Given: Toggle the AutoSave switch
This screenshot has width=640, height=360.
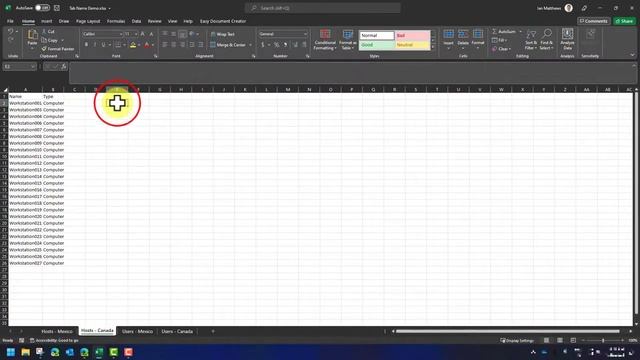Looking at the screenshot, I should 42,8.
